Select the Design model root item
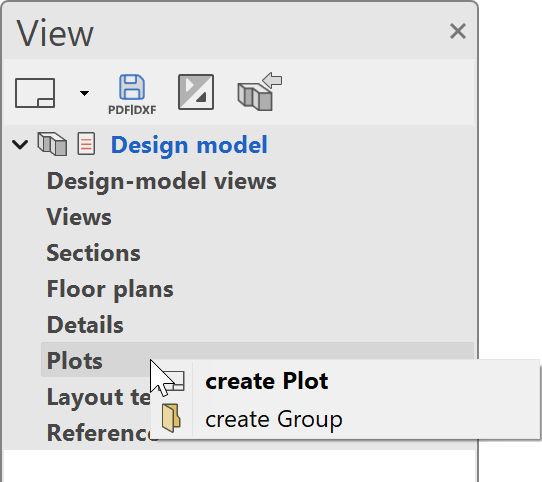542x482 pixels. pyautogui.click(x=189, y=145)
